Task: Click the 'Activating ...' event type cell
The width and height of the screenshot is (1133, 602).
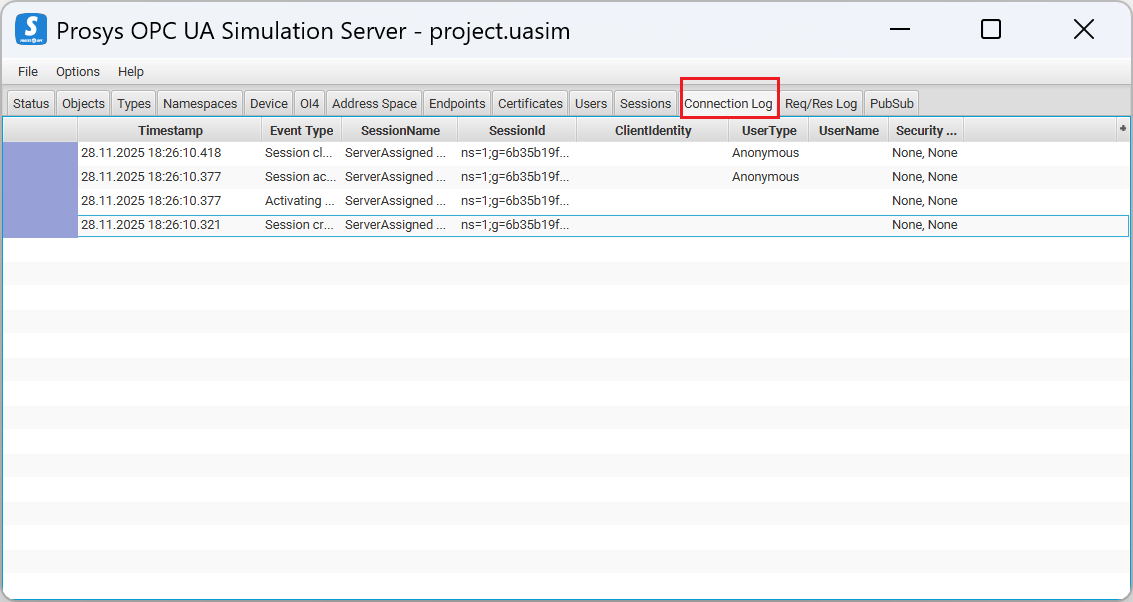Action: coord(299,200)
